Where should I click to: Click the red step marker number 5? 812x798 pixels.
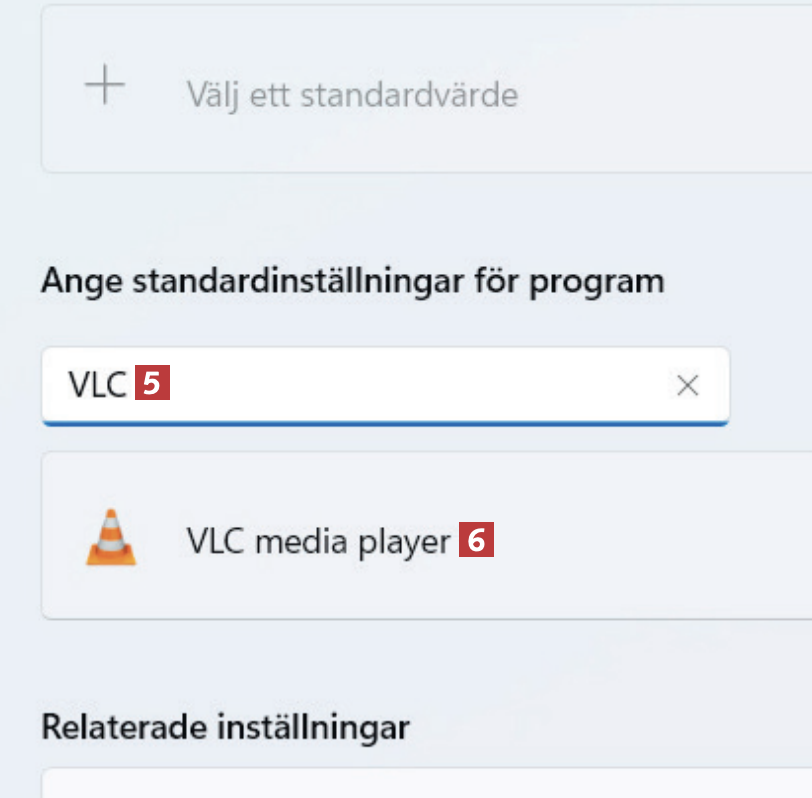point(154,385)
